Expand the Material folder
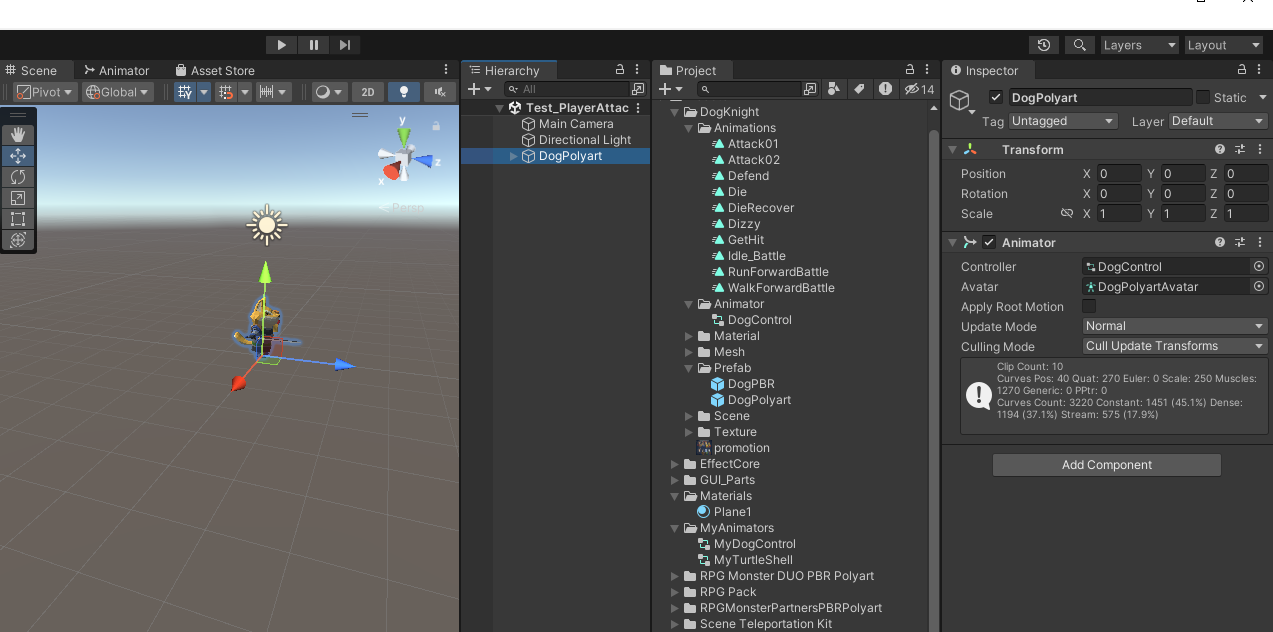The height and width of the screenshot is (632, 1273). click(689, 336)
